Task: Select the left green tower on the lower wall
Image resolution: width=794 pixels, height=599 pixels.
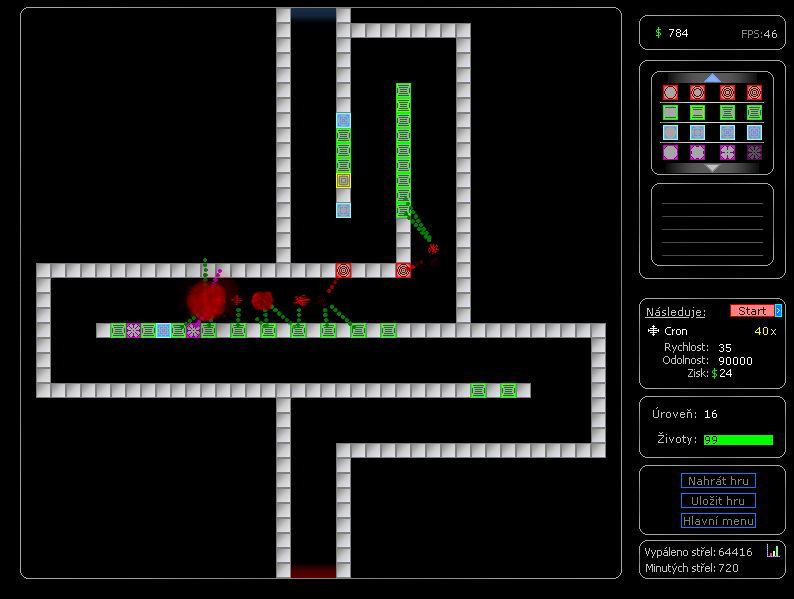Action: (478, 390)
